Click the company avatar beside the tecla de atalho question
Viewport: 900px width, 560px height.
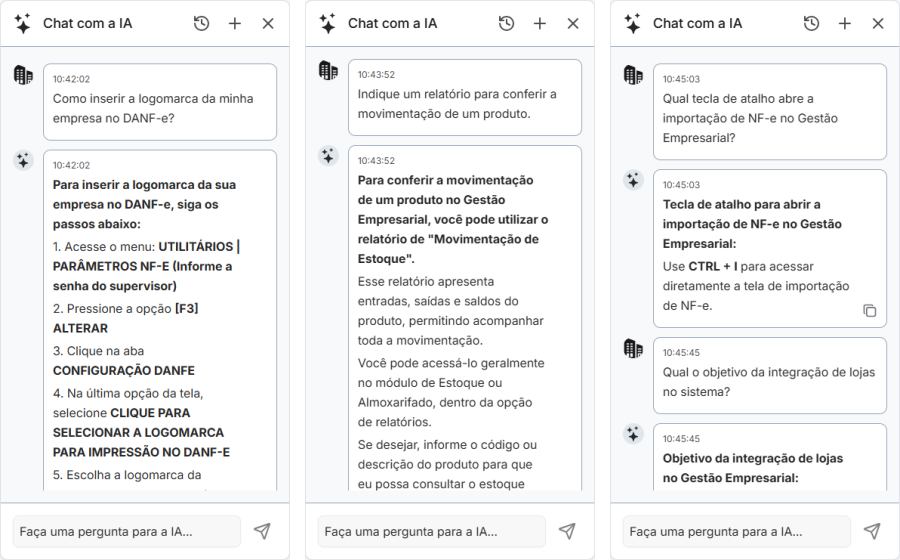633,75
